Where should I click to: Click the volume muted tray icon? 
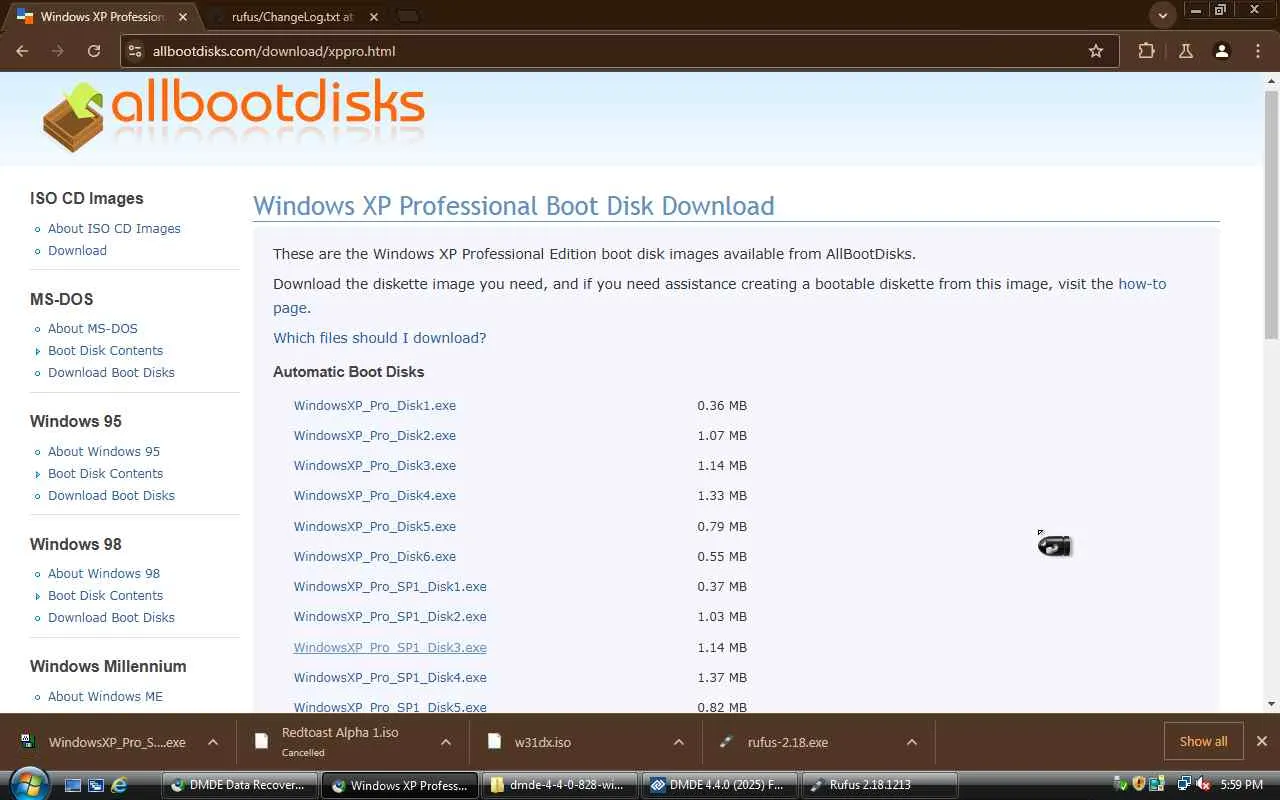[1203, 785]
